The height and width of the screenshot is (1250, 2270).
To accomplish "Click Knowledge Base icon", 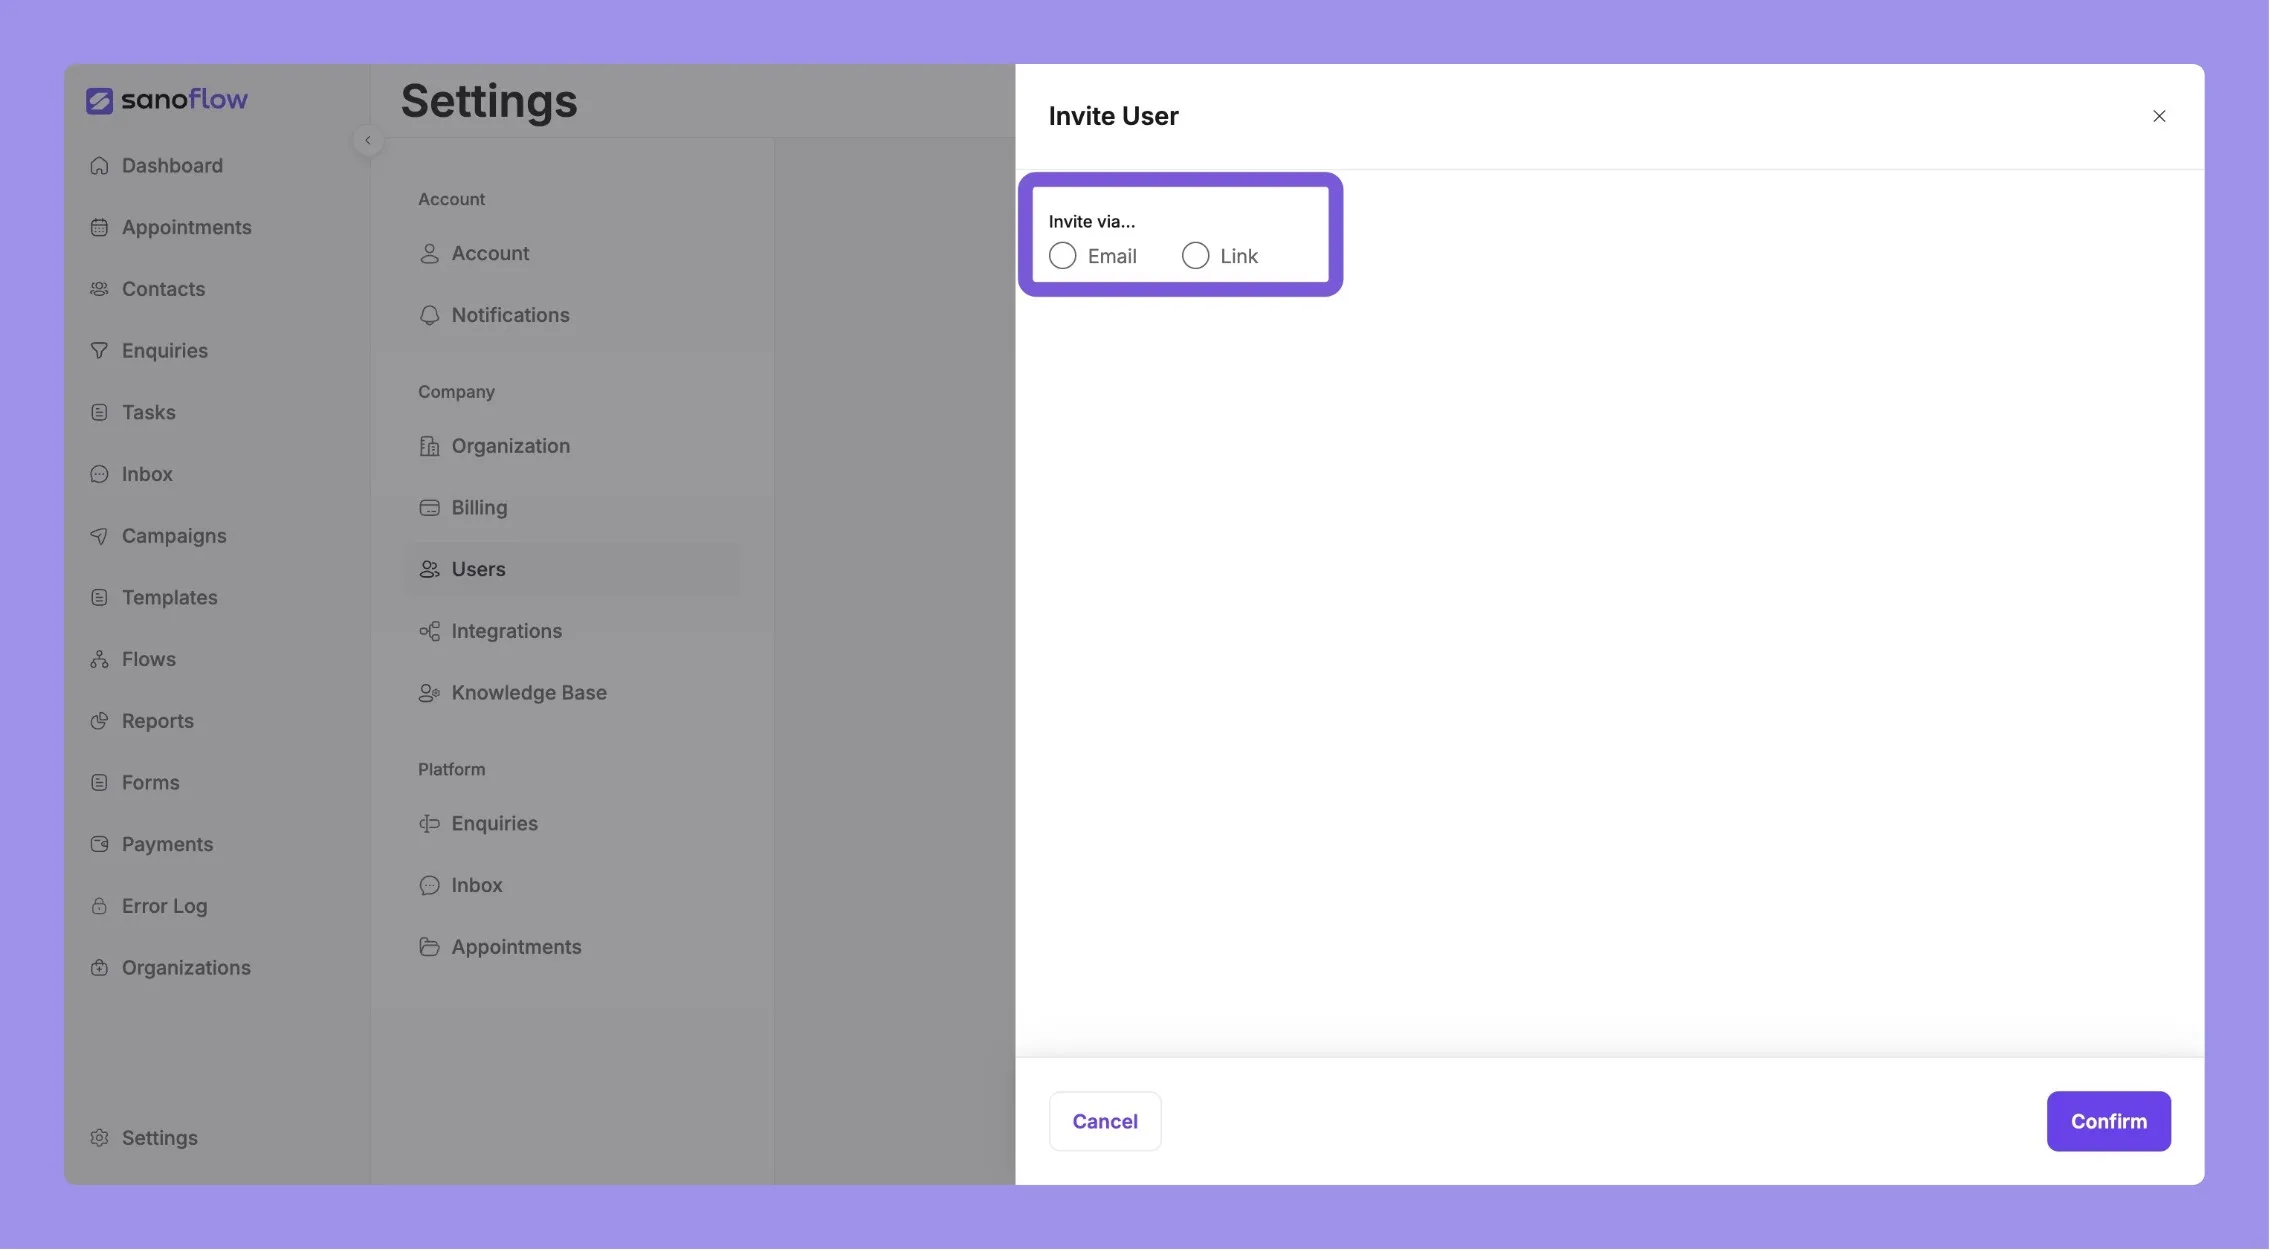I will [x=429, y=693].
